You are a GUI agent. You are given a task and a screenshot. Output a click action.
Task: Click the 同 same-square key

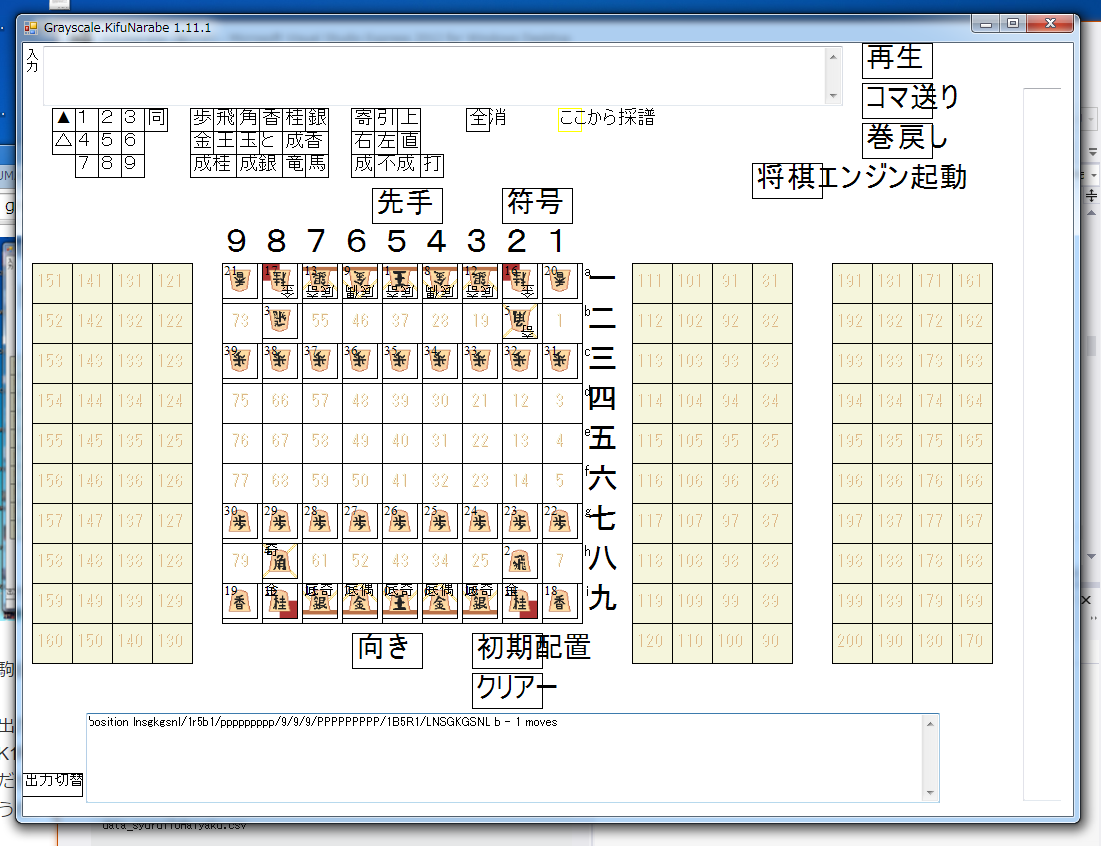tap(156, 119)
